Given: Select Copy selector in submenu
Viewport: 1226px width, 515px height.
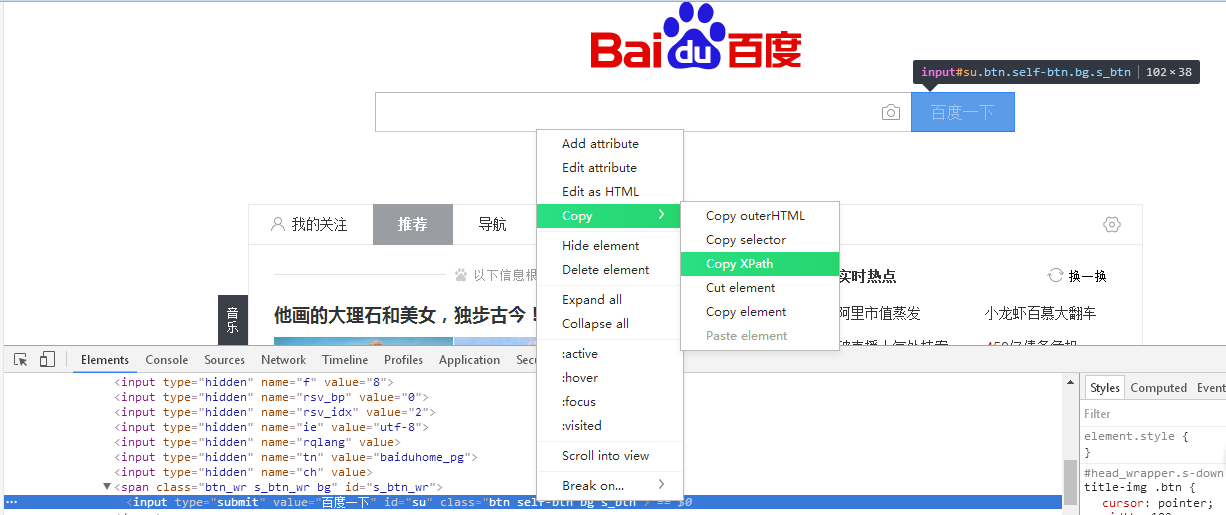Looking at the screenshot, I should coord(760,240).
